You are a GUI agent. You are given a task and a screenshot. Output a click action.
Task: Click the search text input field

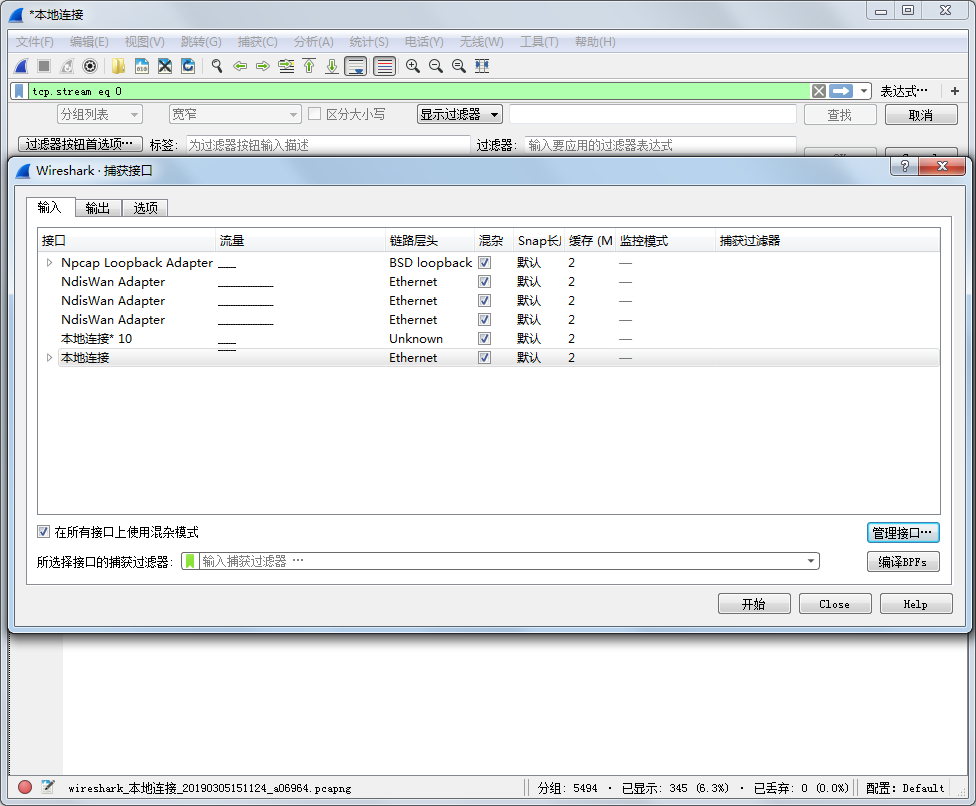click(652, 115)
